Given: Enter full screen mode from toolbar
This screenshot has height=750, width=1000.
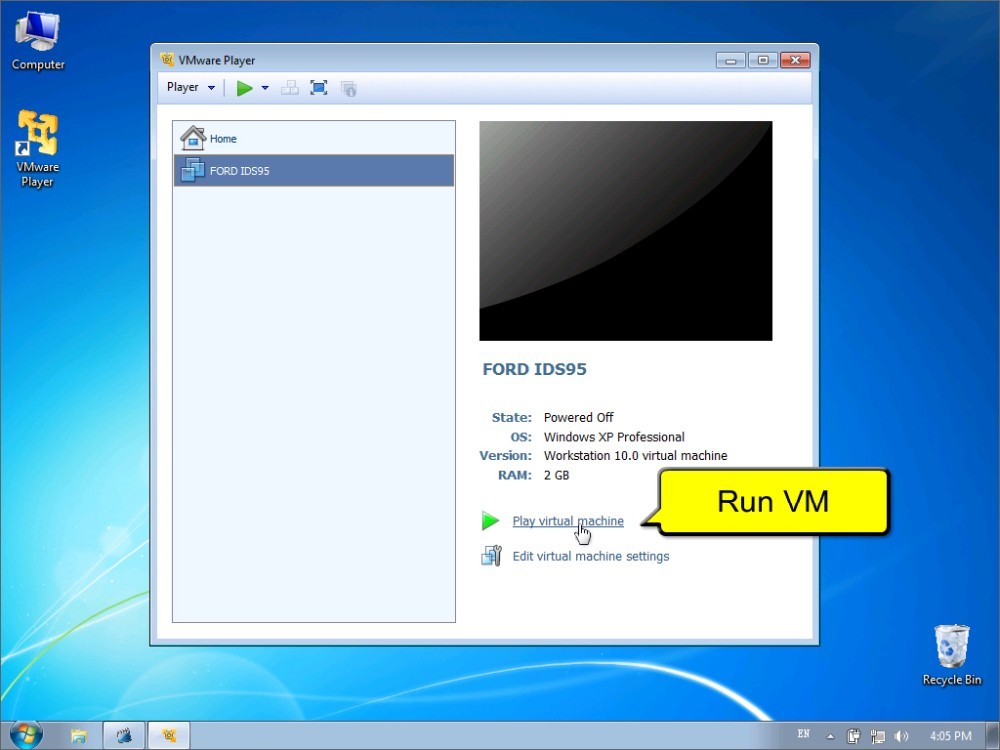Looking at the screenshot, I should click(319, 88).
